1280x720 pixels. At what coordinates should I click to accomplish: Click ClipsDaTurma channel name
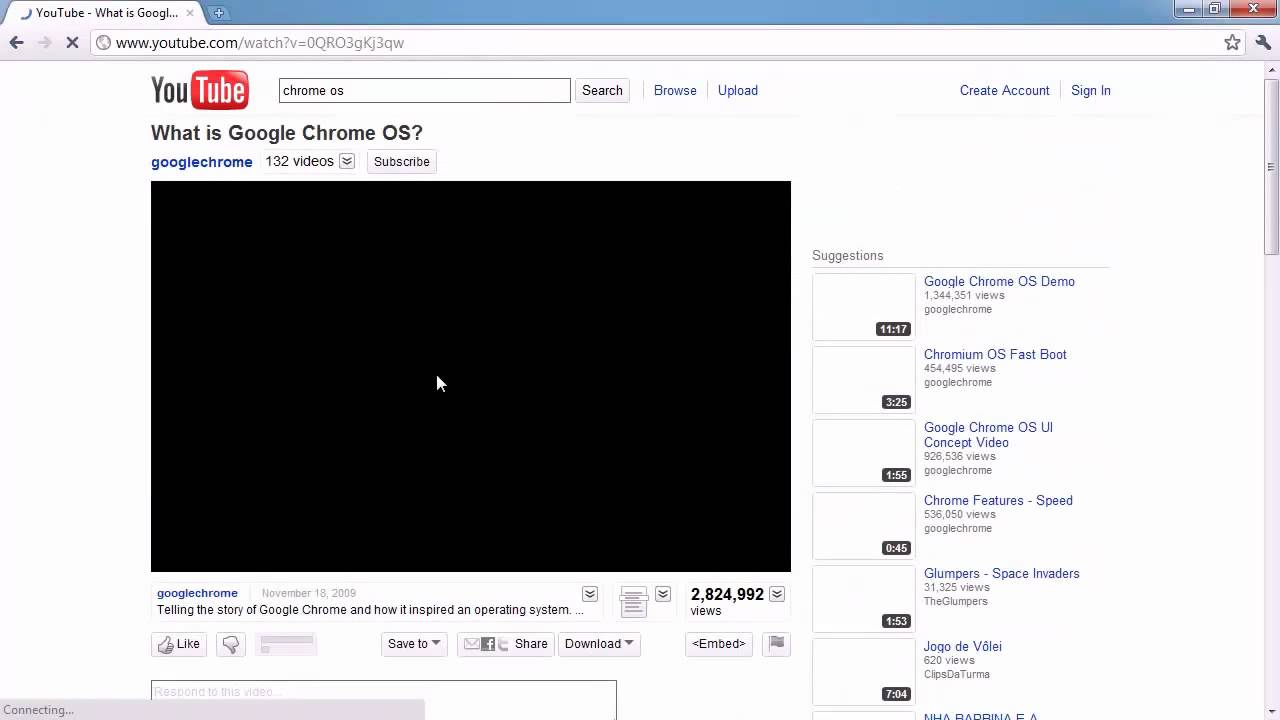click(x=957, y=674)
